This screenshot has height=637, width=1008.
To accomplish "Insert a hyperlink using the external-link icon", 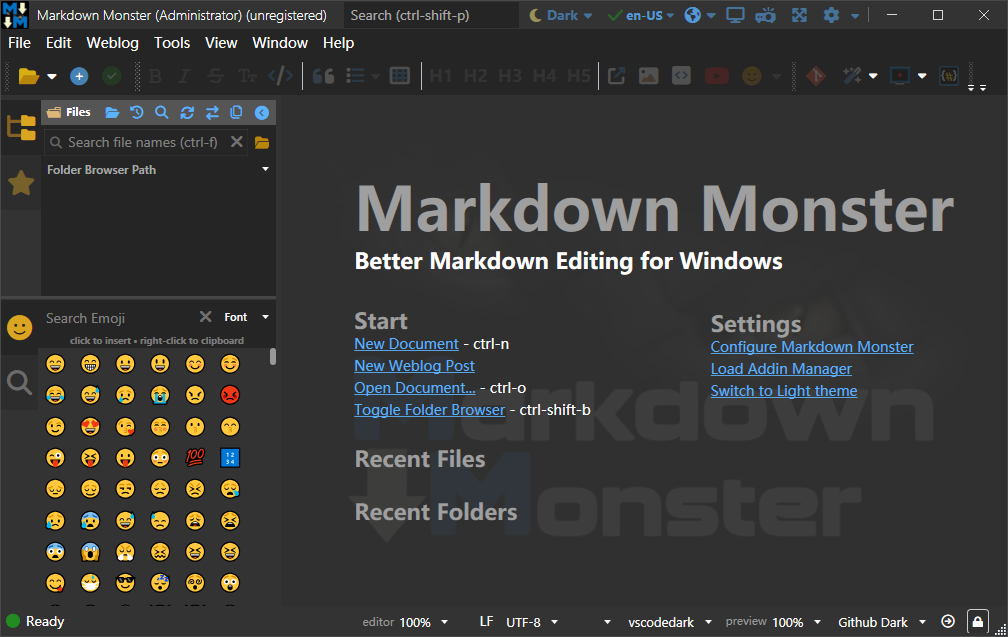I will pos(617,75).
